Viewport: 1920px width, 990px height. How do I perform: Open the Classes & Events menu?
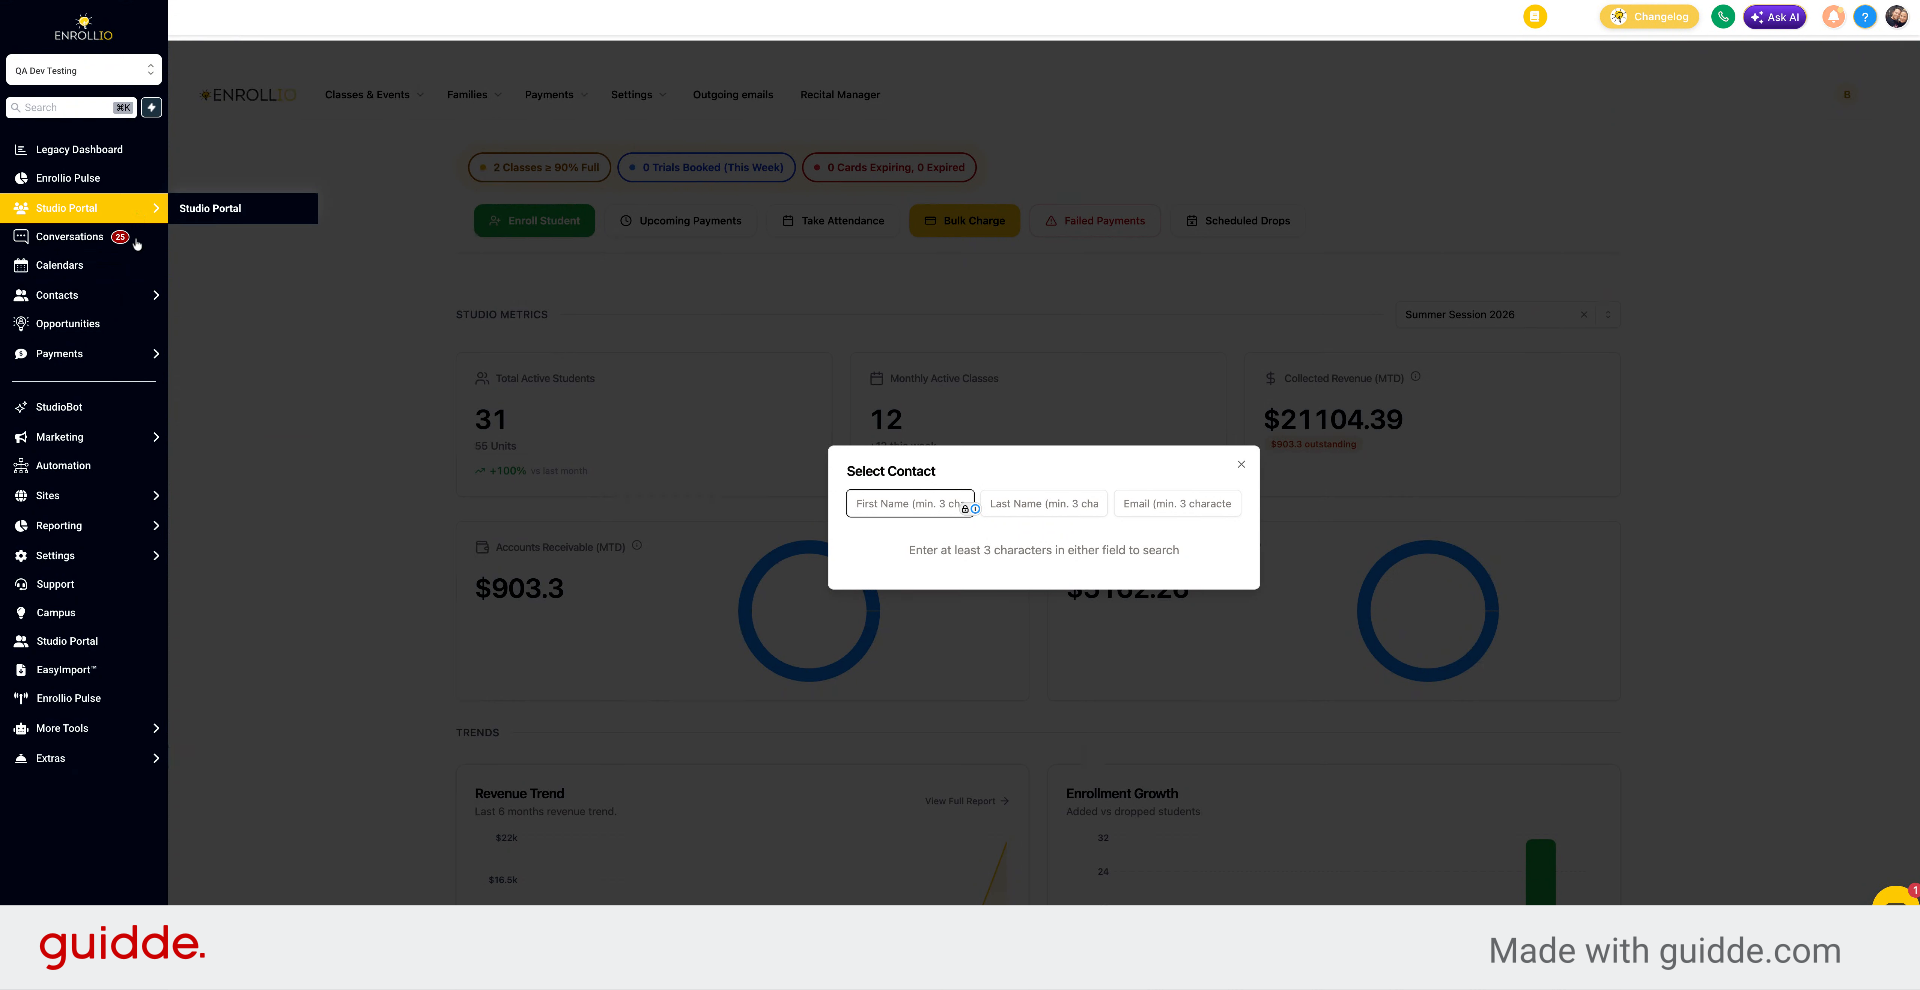tap(374, 95)
